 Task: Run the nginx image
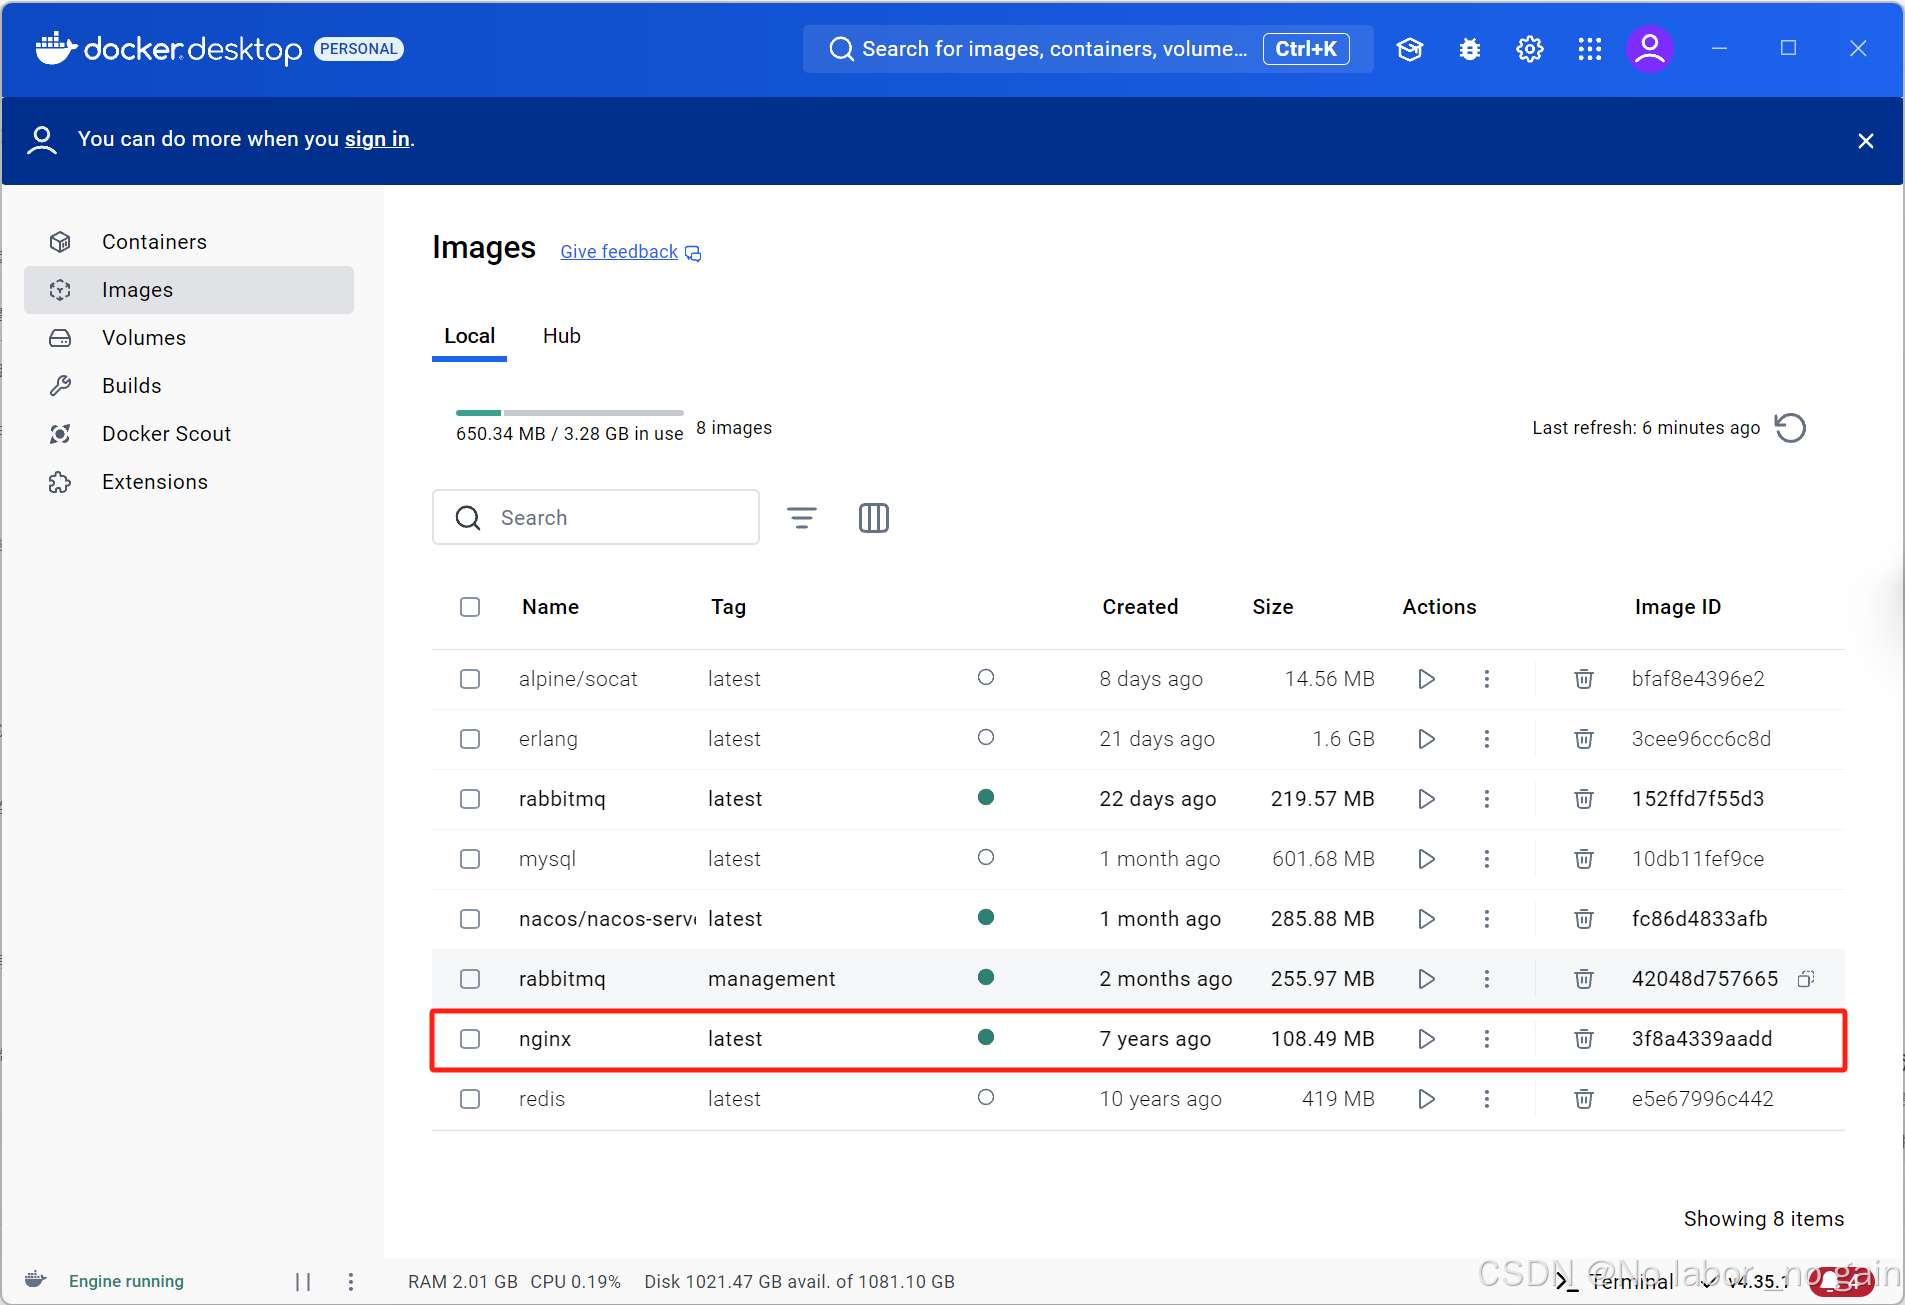coord(1427,1039)
